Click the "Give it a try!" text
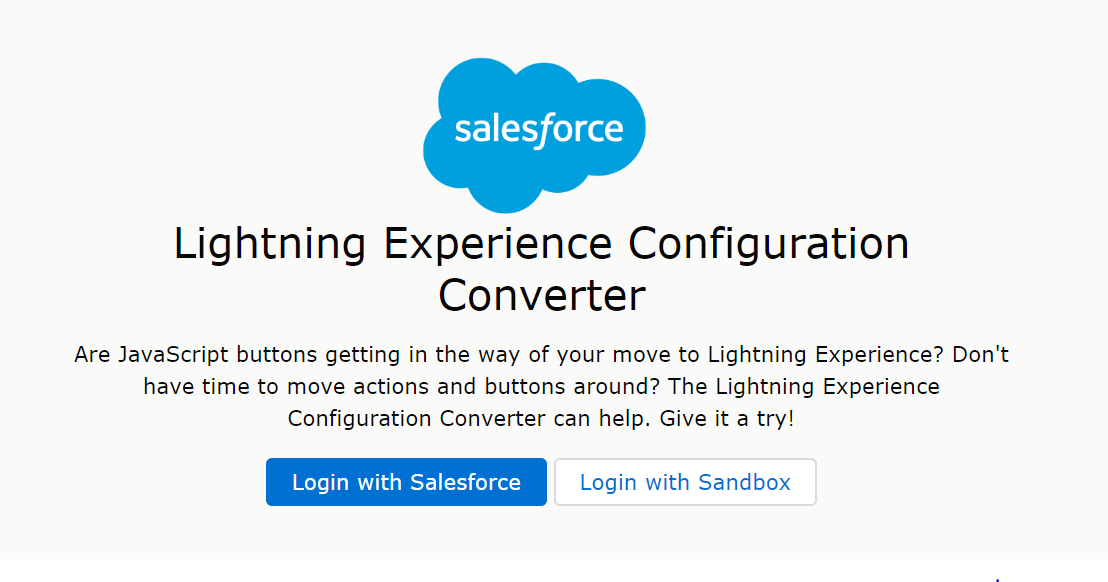This screenshot has width=1108, height=582. pyautogui.click(x=727, y=418)
